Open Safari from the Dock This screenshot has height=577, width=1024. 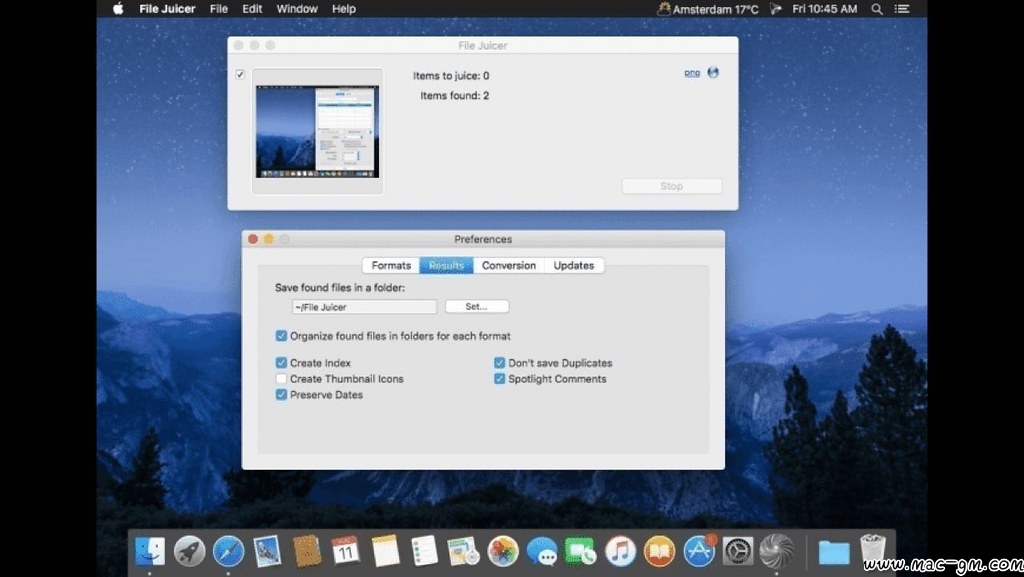coord(228,552)
